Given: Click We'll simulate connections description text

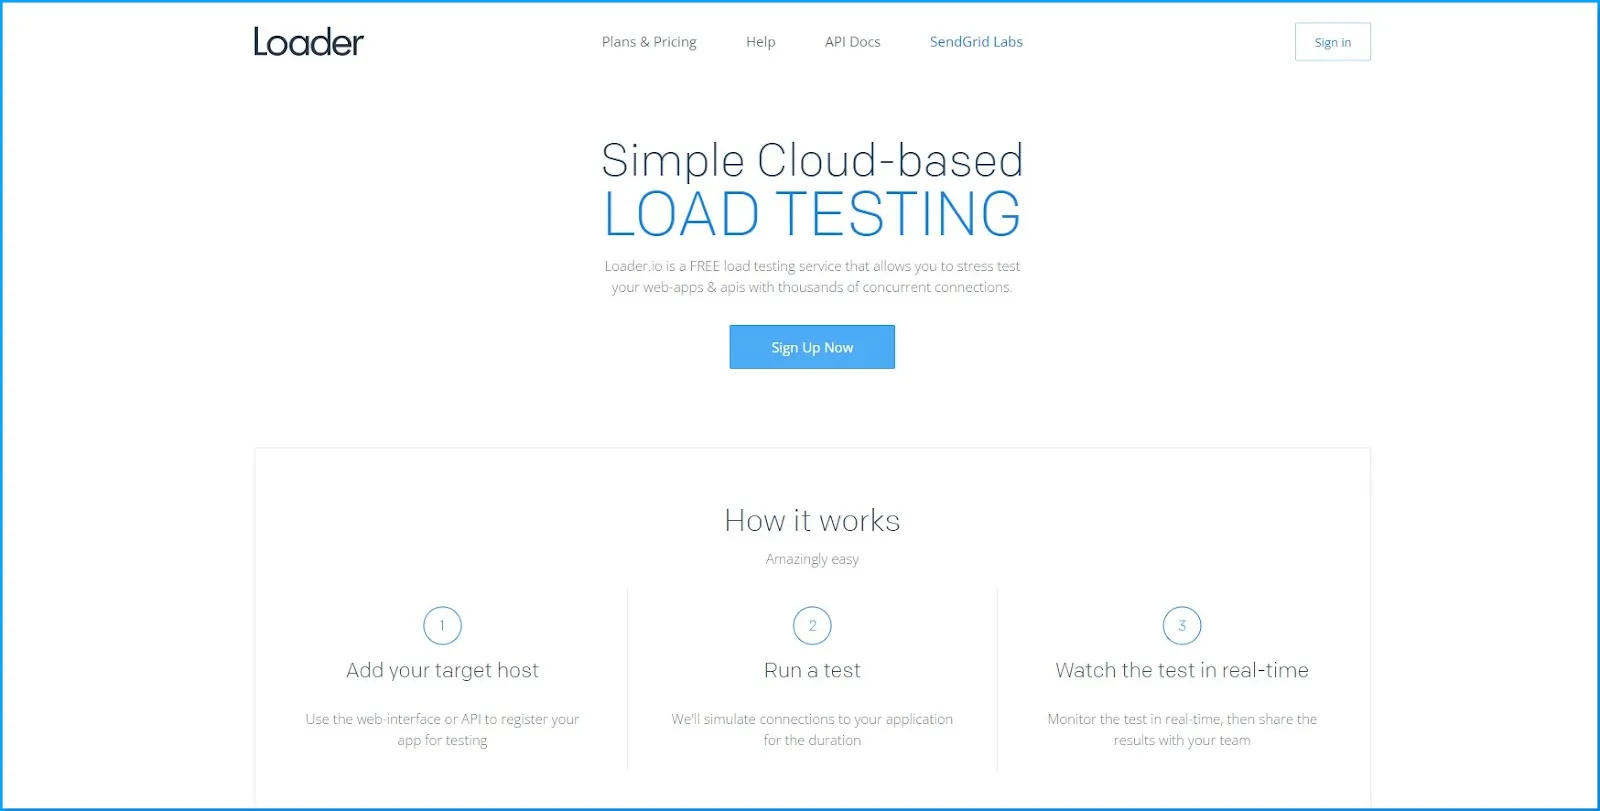Looking at the screenshot, I should coord(812,730).
